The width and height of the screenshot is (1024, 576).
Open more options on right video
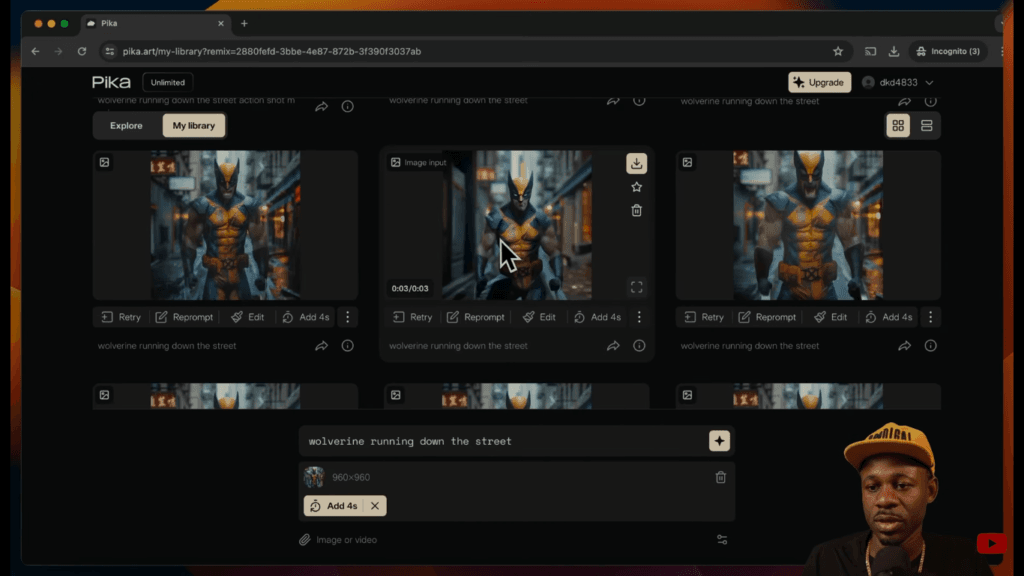[930, 317]
